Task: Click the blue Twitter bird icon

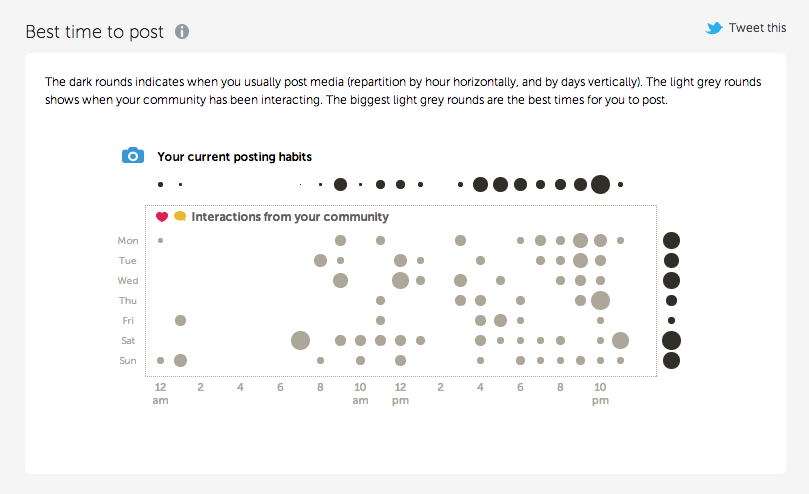Action: [x=714, y=28]
